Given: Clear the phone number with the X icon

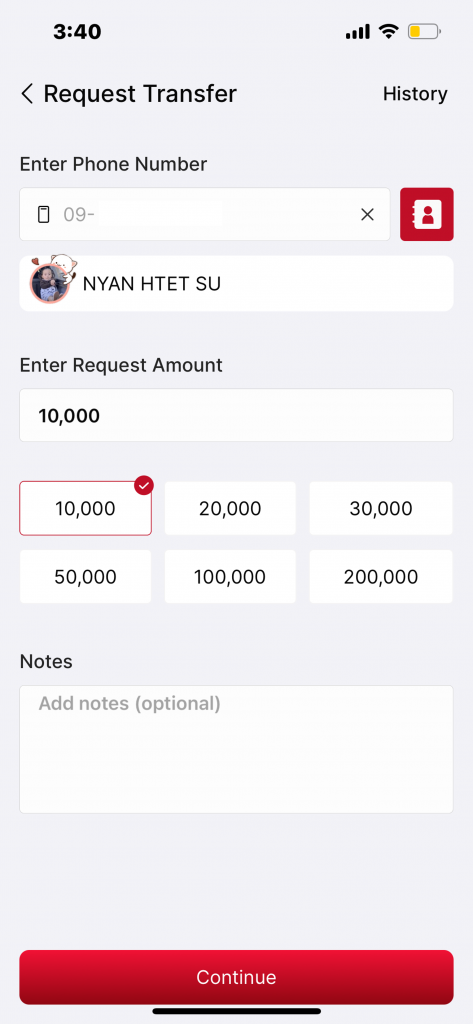Looking at the screenshot, I should [367, 214].
